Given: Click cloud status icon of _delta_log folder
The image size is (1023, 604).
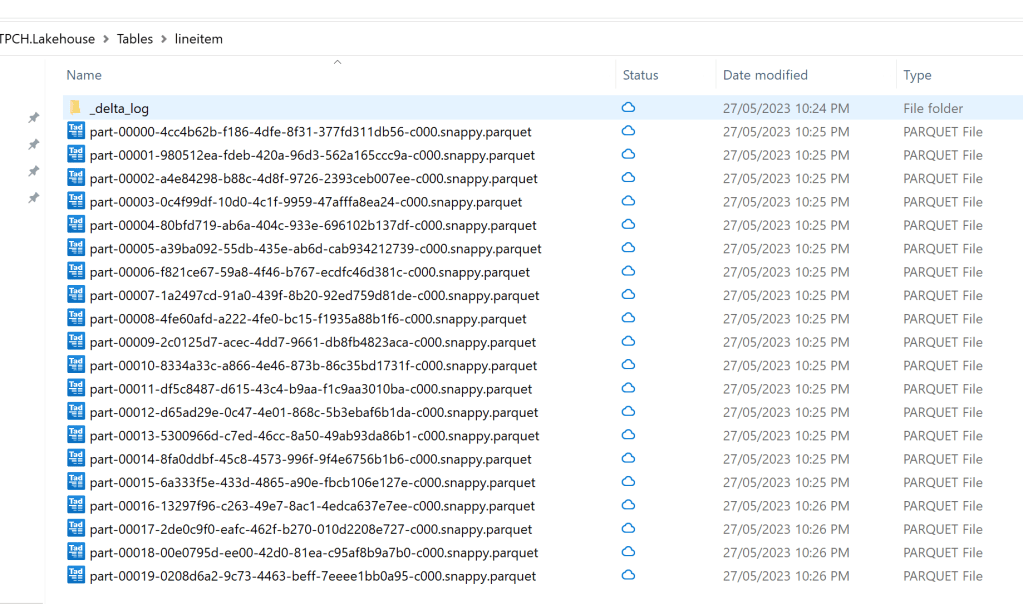Looking at the screenshot, I should 629,108.
